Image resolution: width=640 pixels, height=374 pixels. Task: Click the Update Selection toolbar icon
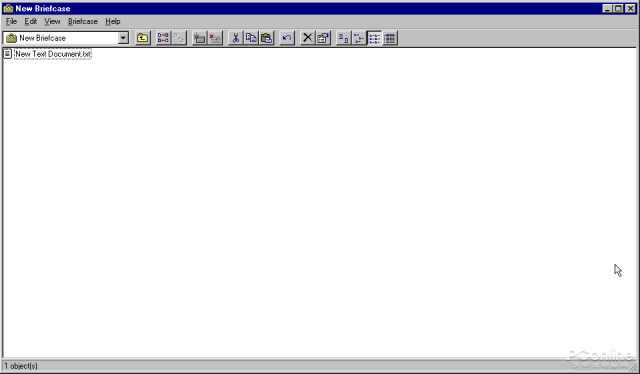[215, 38]
